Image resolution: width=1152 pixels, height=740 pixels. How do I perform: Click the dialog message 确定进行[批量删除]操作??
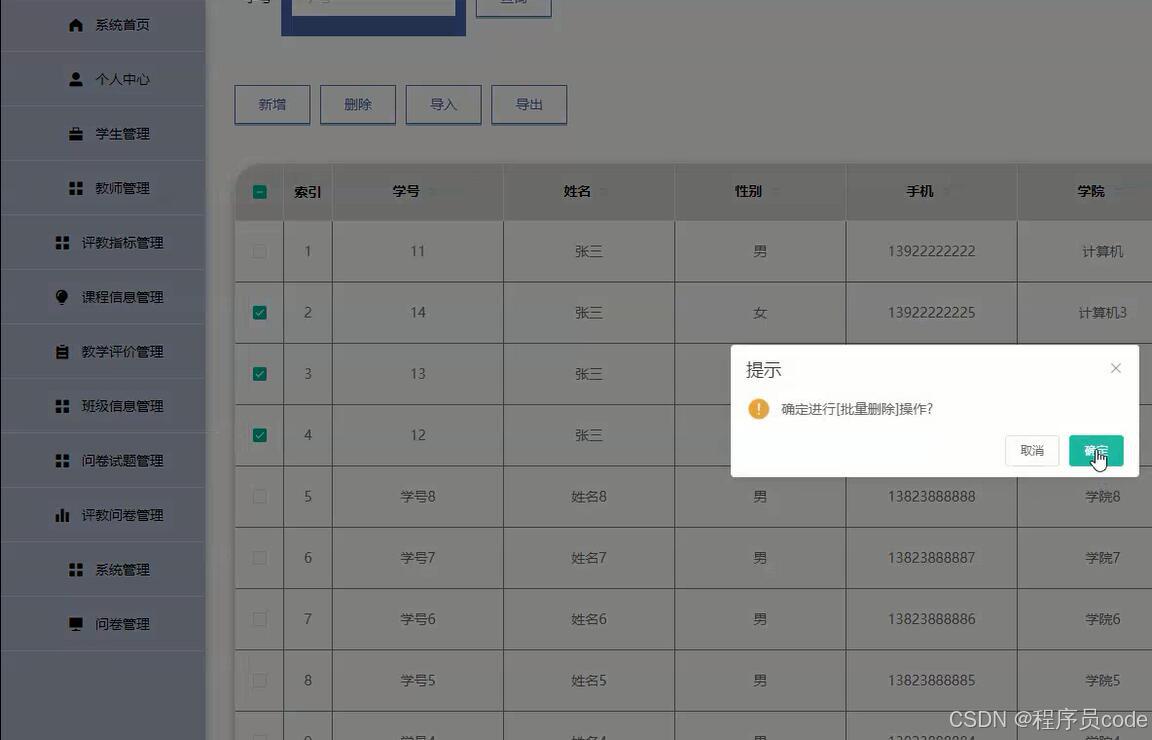[857, 409]
